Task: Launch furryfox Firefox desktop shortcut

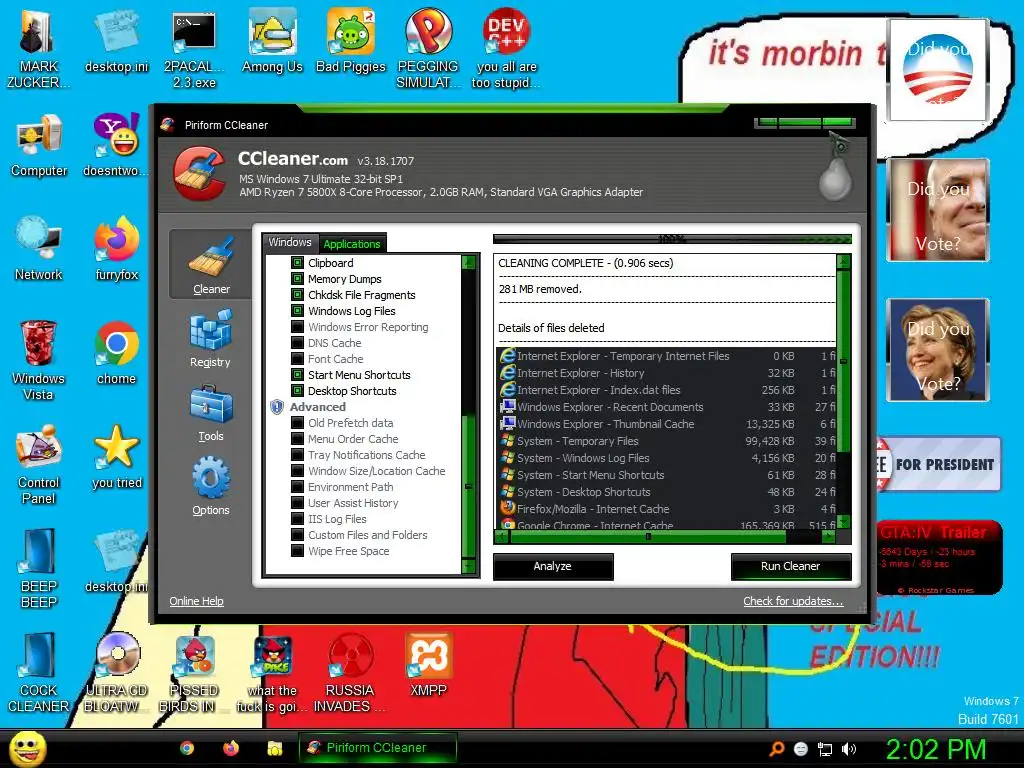Action: pos(116,249)
